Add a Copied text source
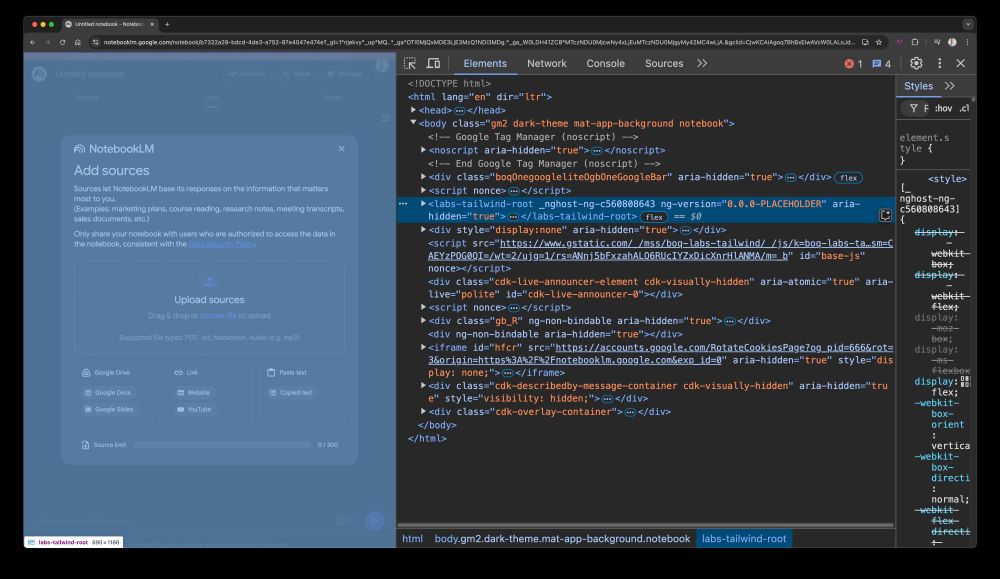The height and width of the screenshot is (579, 1000). (x=291, y=393)
